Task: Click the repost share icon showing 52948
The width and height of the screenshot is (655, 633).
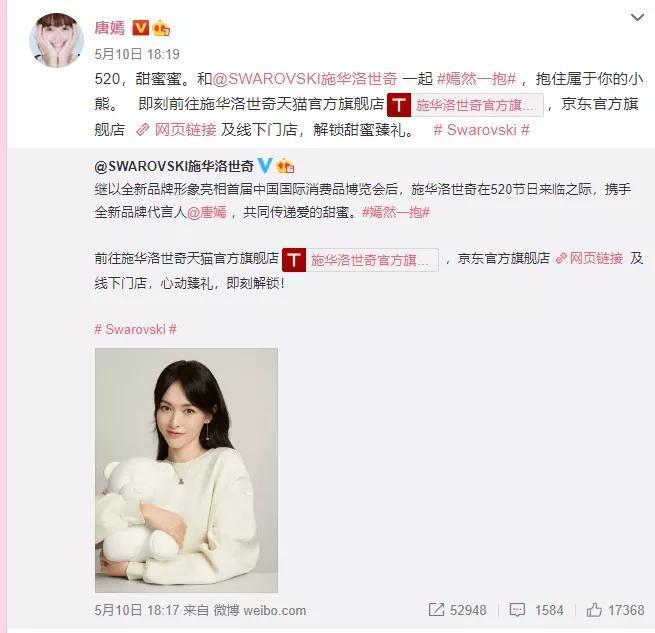Action: (457, 610)
